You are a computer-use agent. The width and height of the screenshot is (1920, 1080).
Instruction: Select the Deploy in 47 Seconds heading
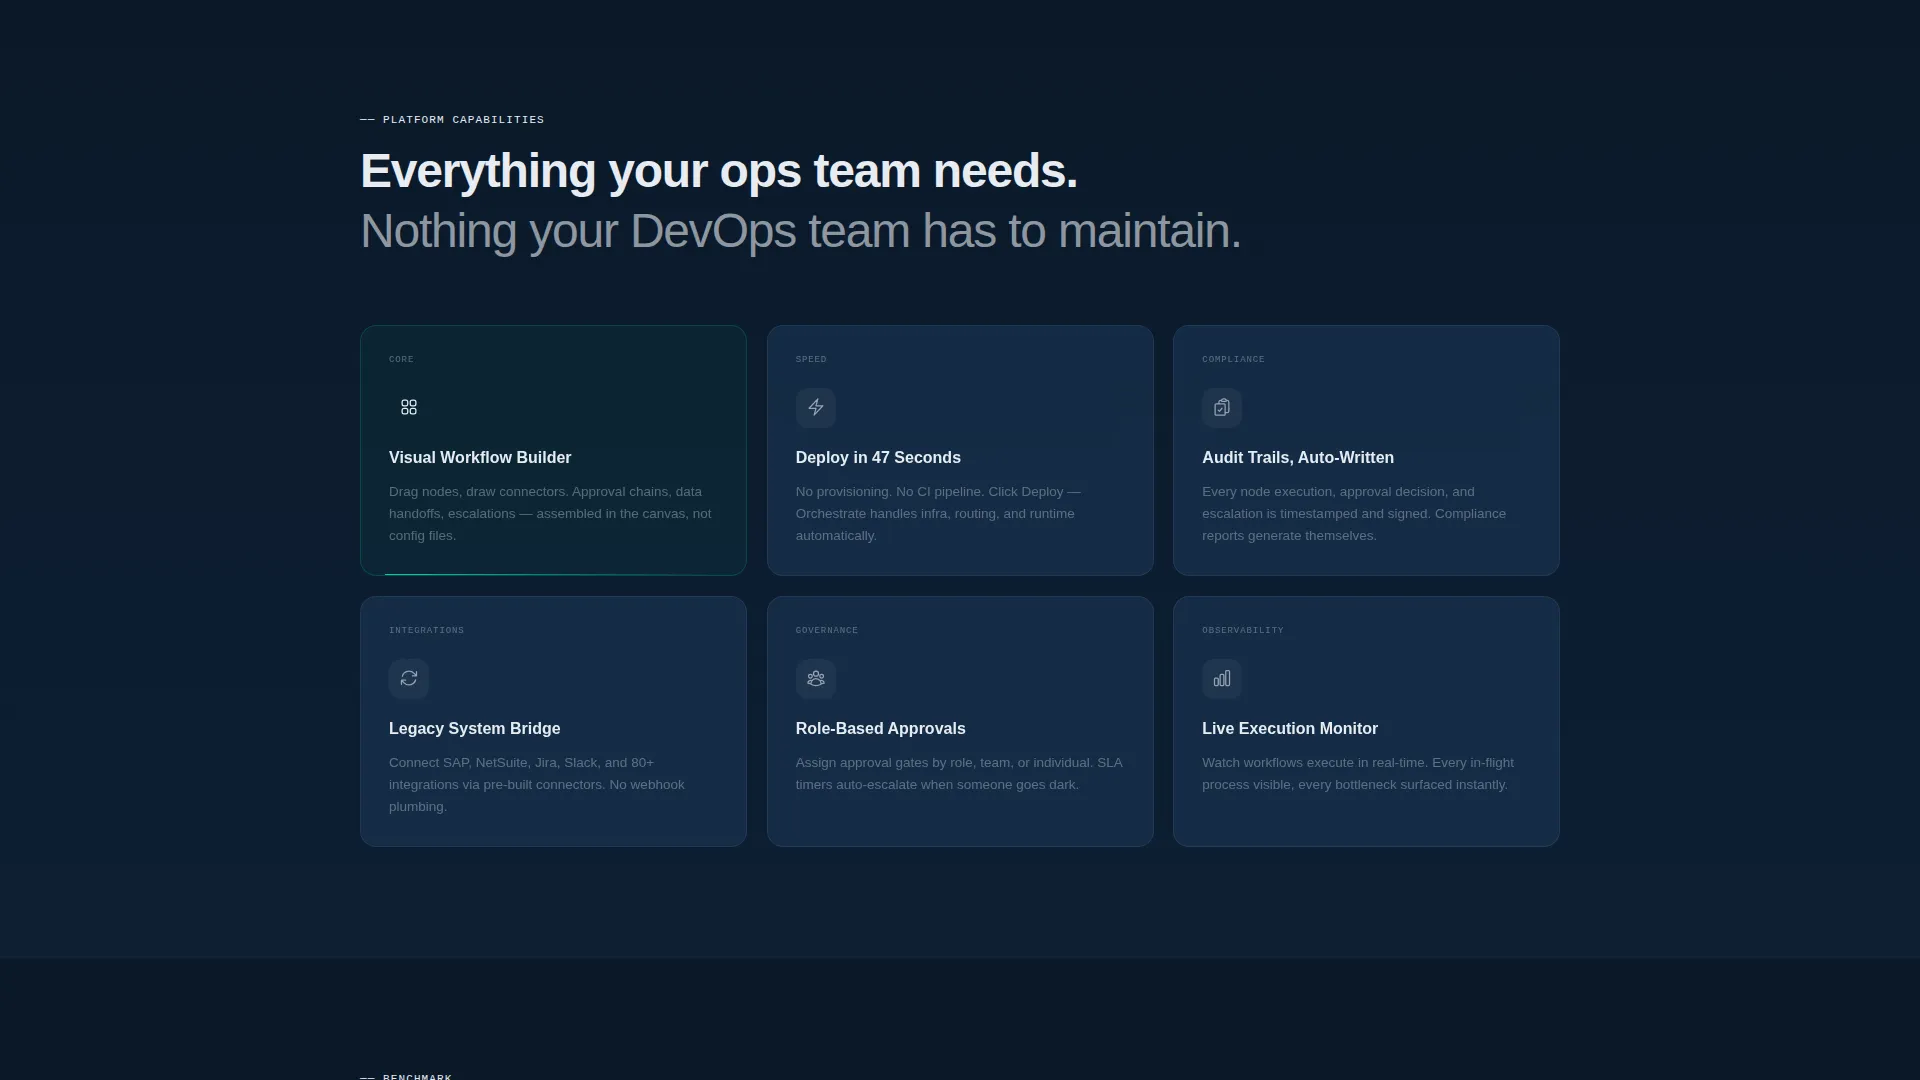click(x=878, y=457)
